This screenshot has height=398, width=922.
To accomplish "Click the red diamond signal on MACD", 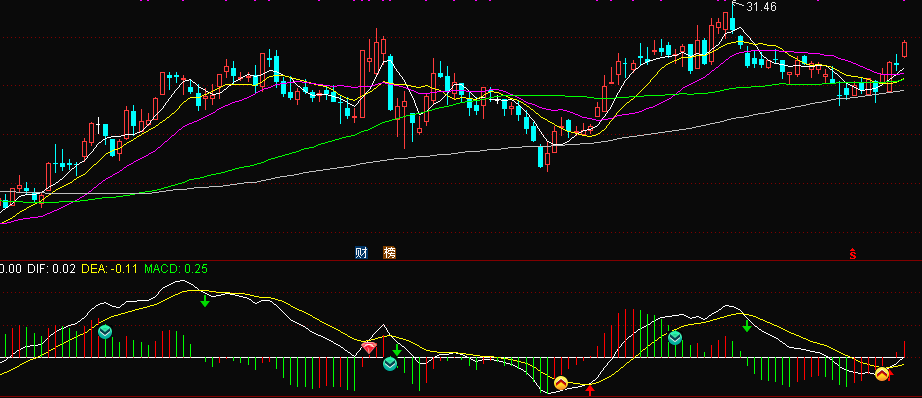I will coord(369,347).
